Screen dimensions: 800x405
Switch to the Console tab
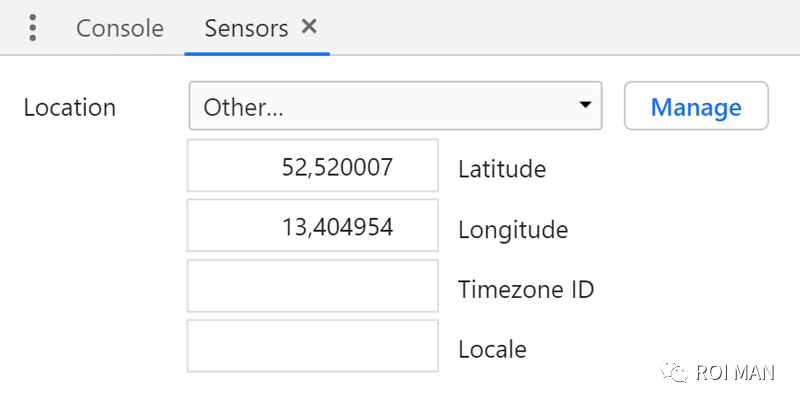point(119,28)
